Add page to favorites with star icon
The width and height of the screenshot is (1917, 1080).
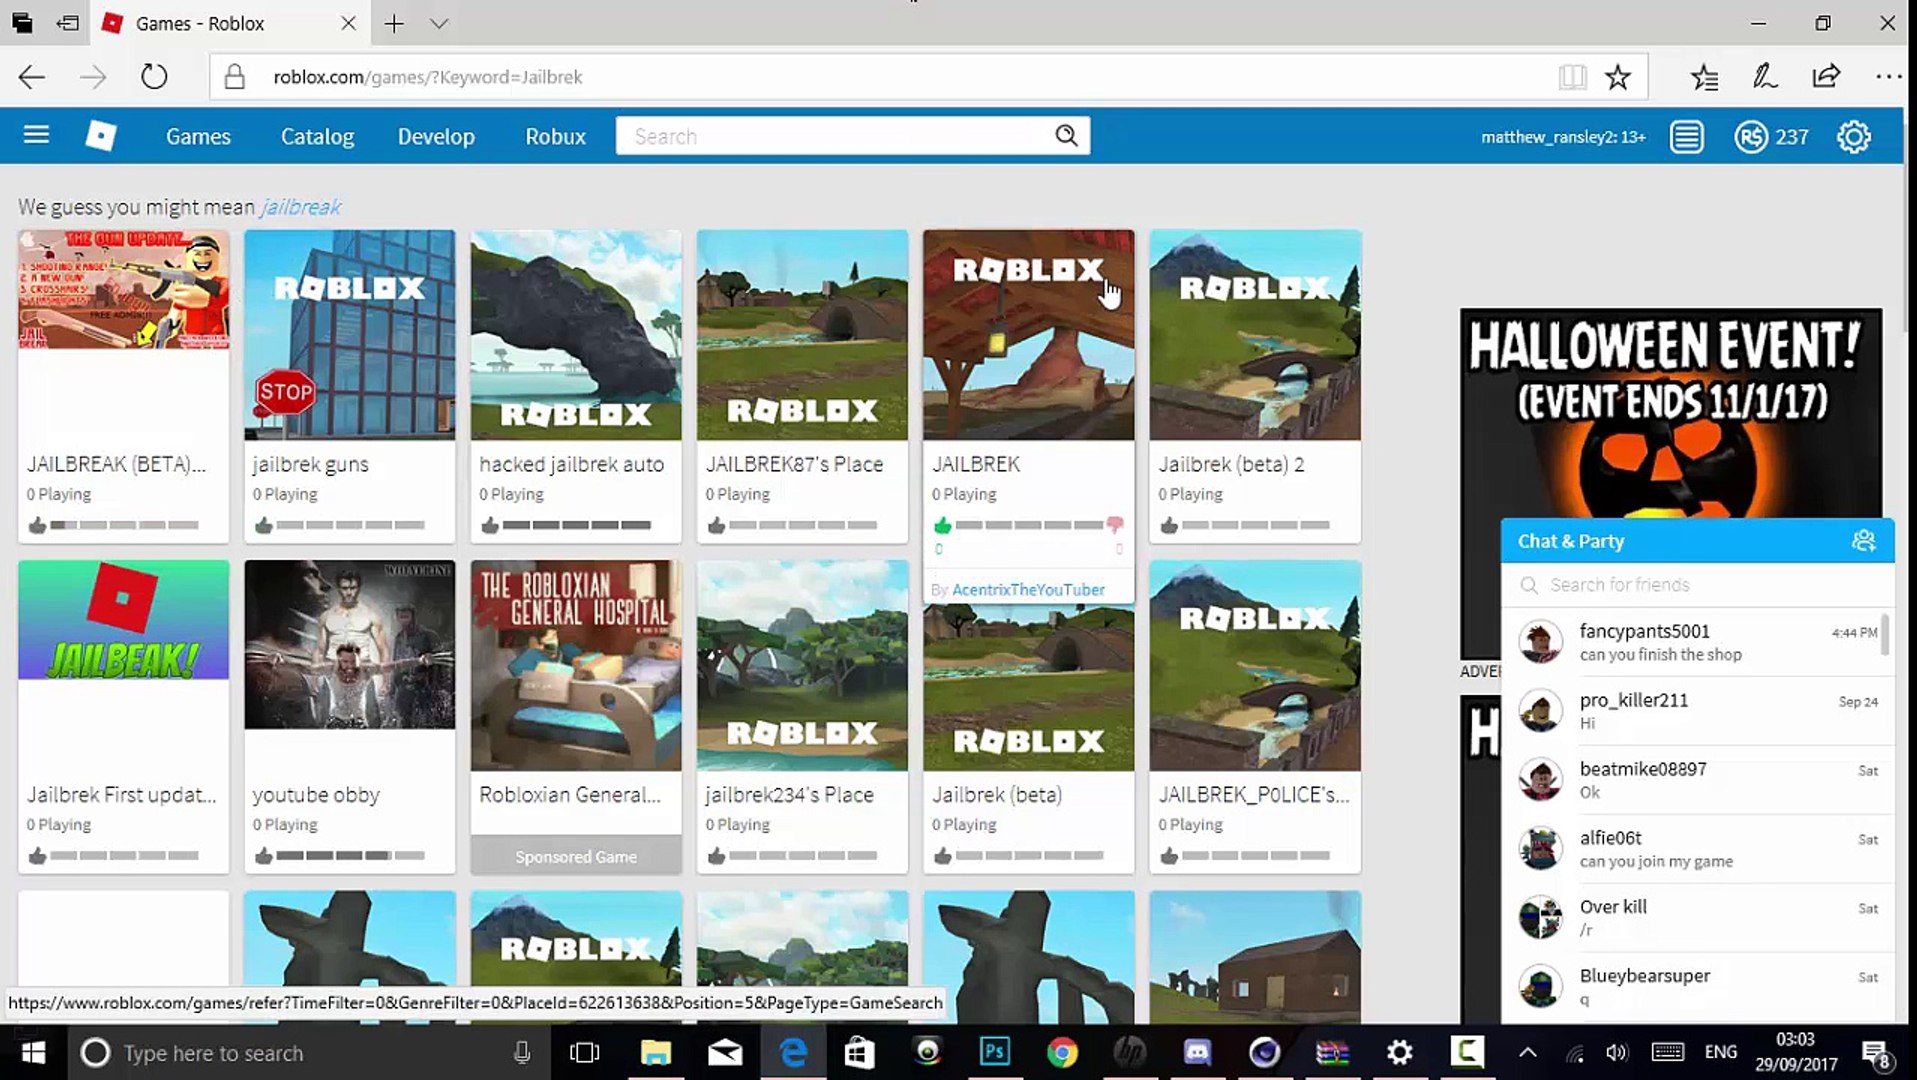point(1618,77)
